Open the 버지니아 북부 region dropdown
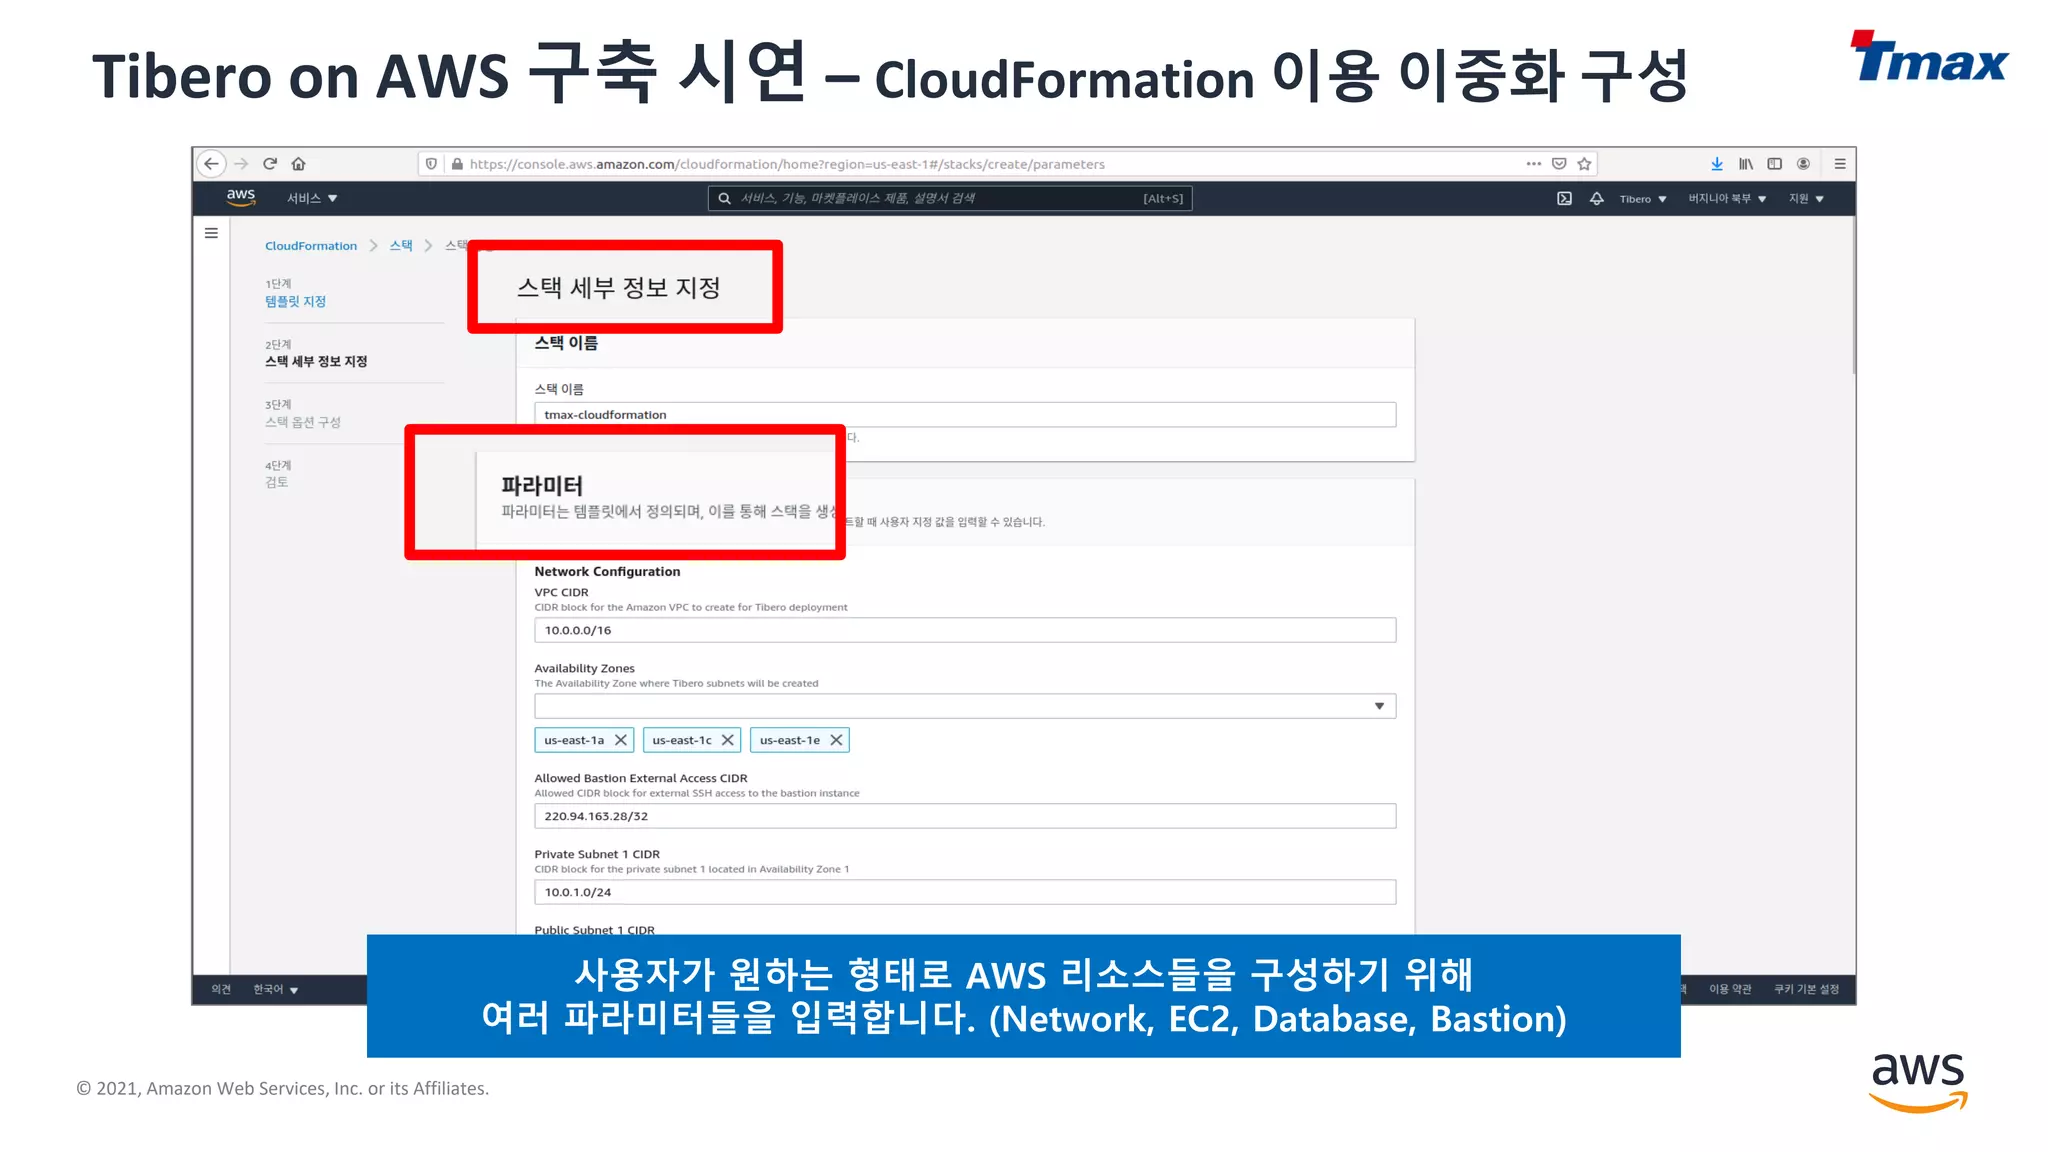This screenshot has height=1152, width=2048. tap(1727, 199)
